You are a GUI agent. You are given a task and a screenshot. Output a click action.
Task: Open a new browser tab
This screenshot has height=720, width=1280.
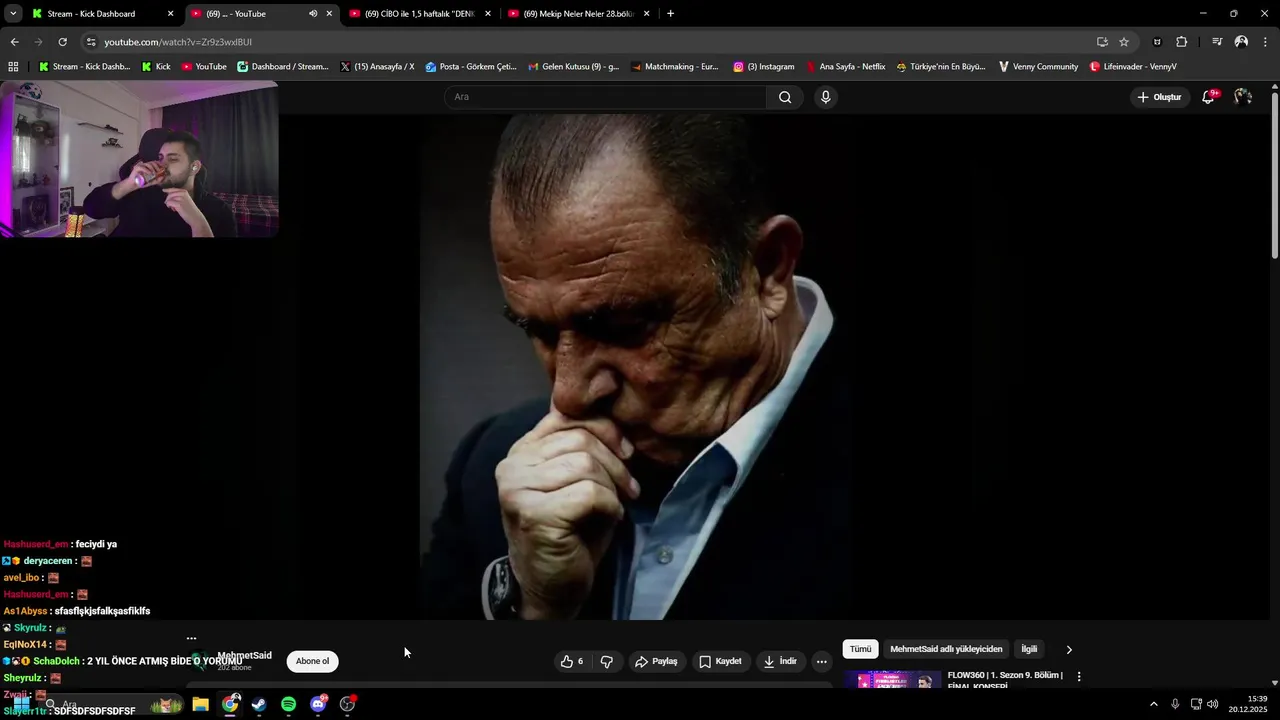pyautogui.click(x=670, y=14)
